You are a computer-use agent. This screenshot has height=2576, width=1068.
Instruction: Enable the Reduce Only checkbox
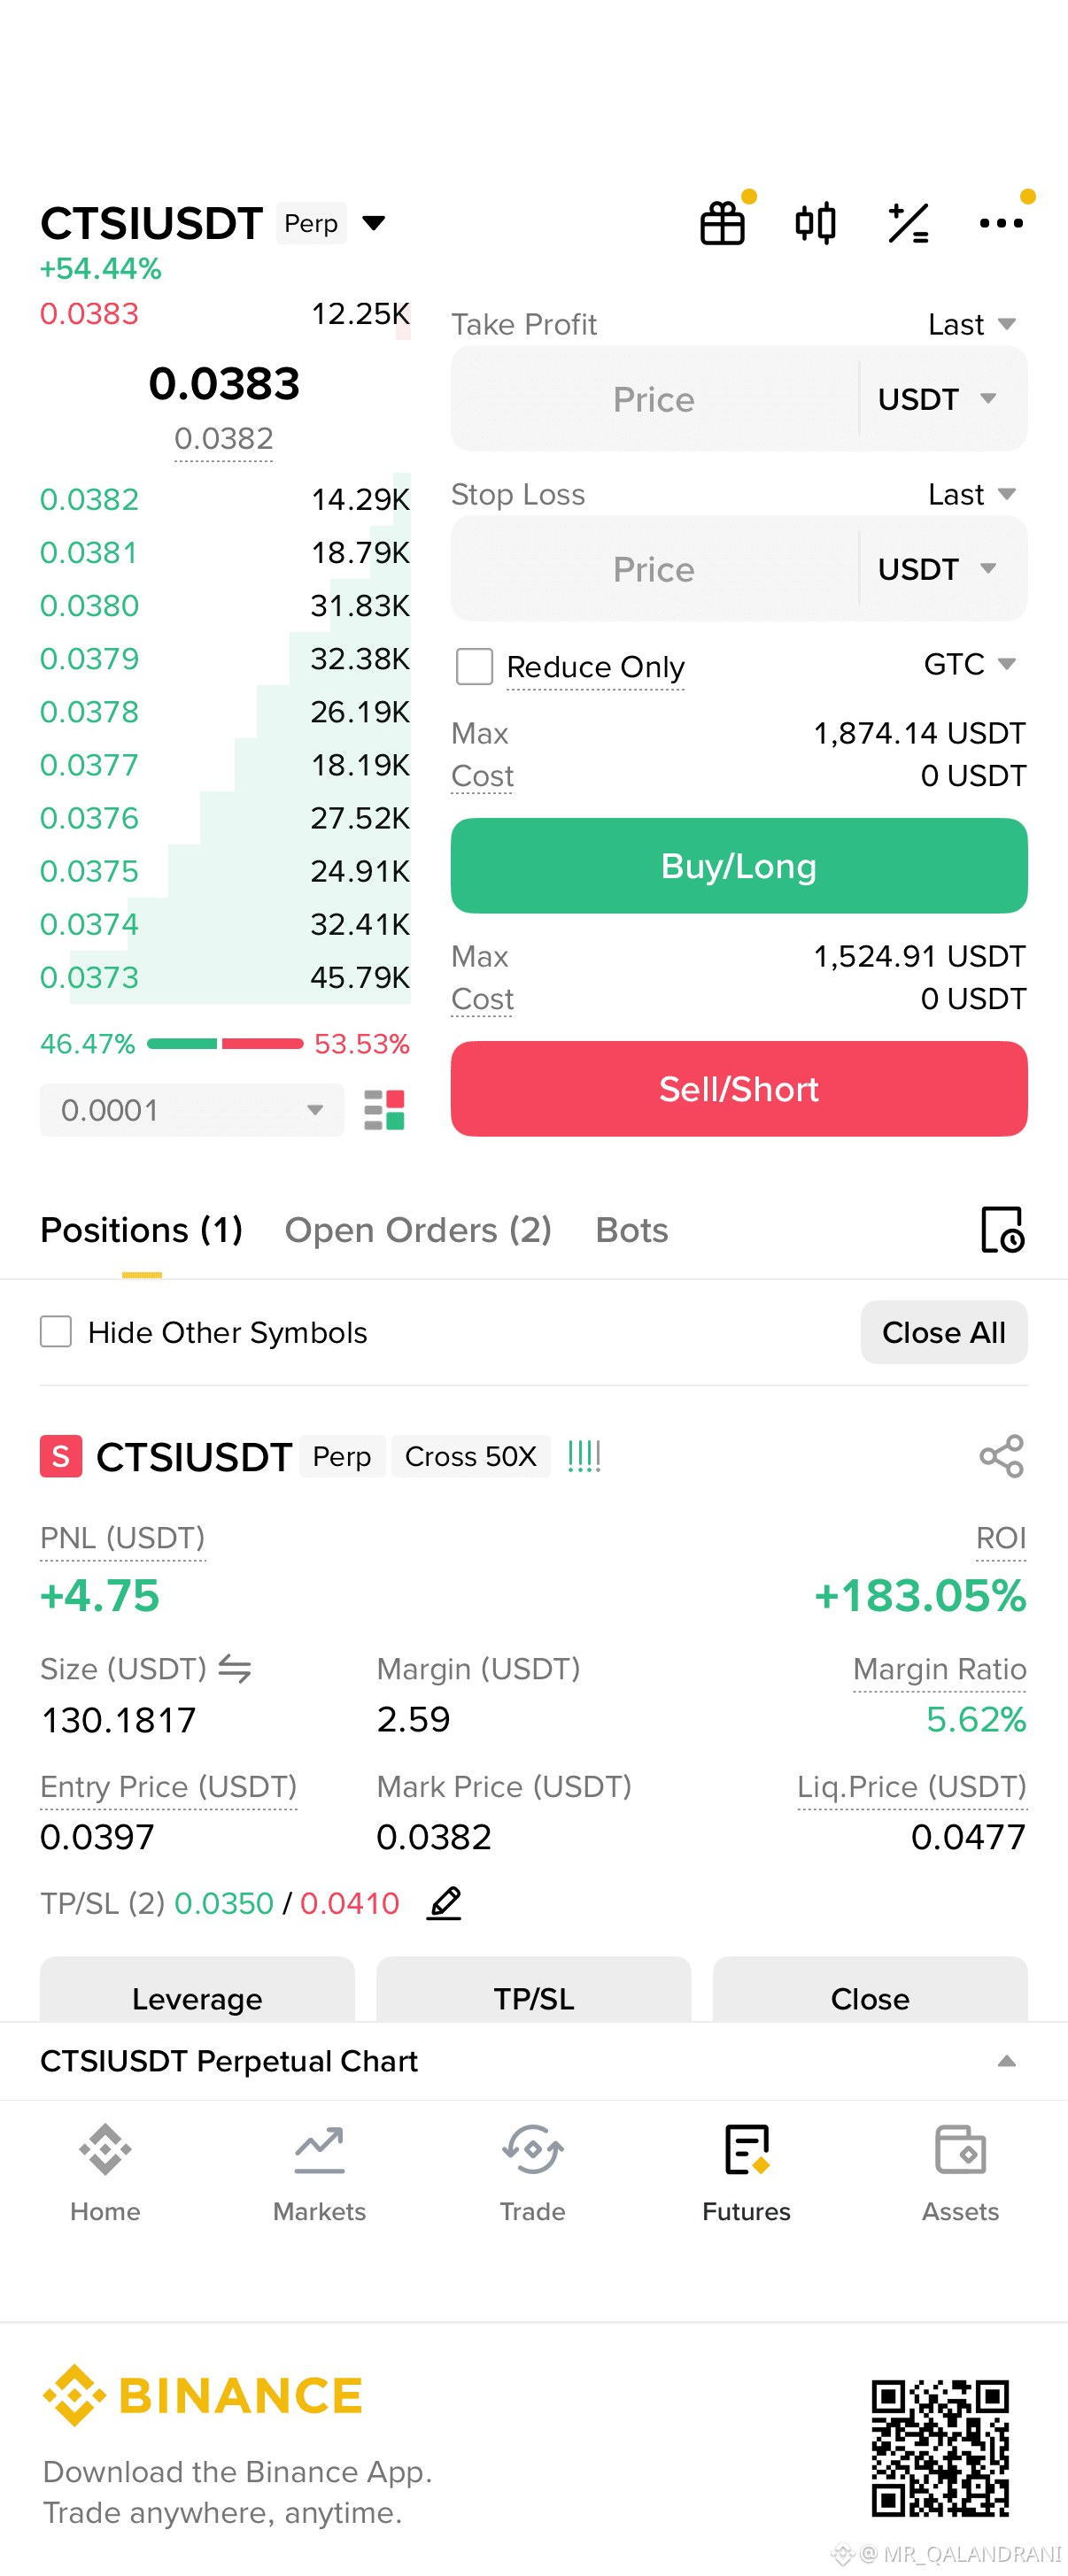click(474, 666)
